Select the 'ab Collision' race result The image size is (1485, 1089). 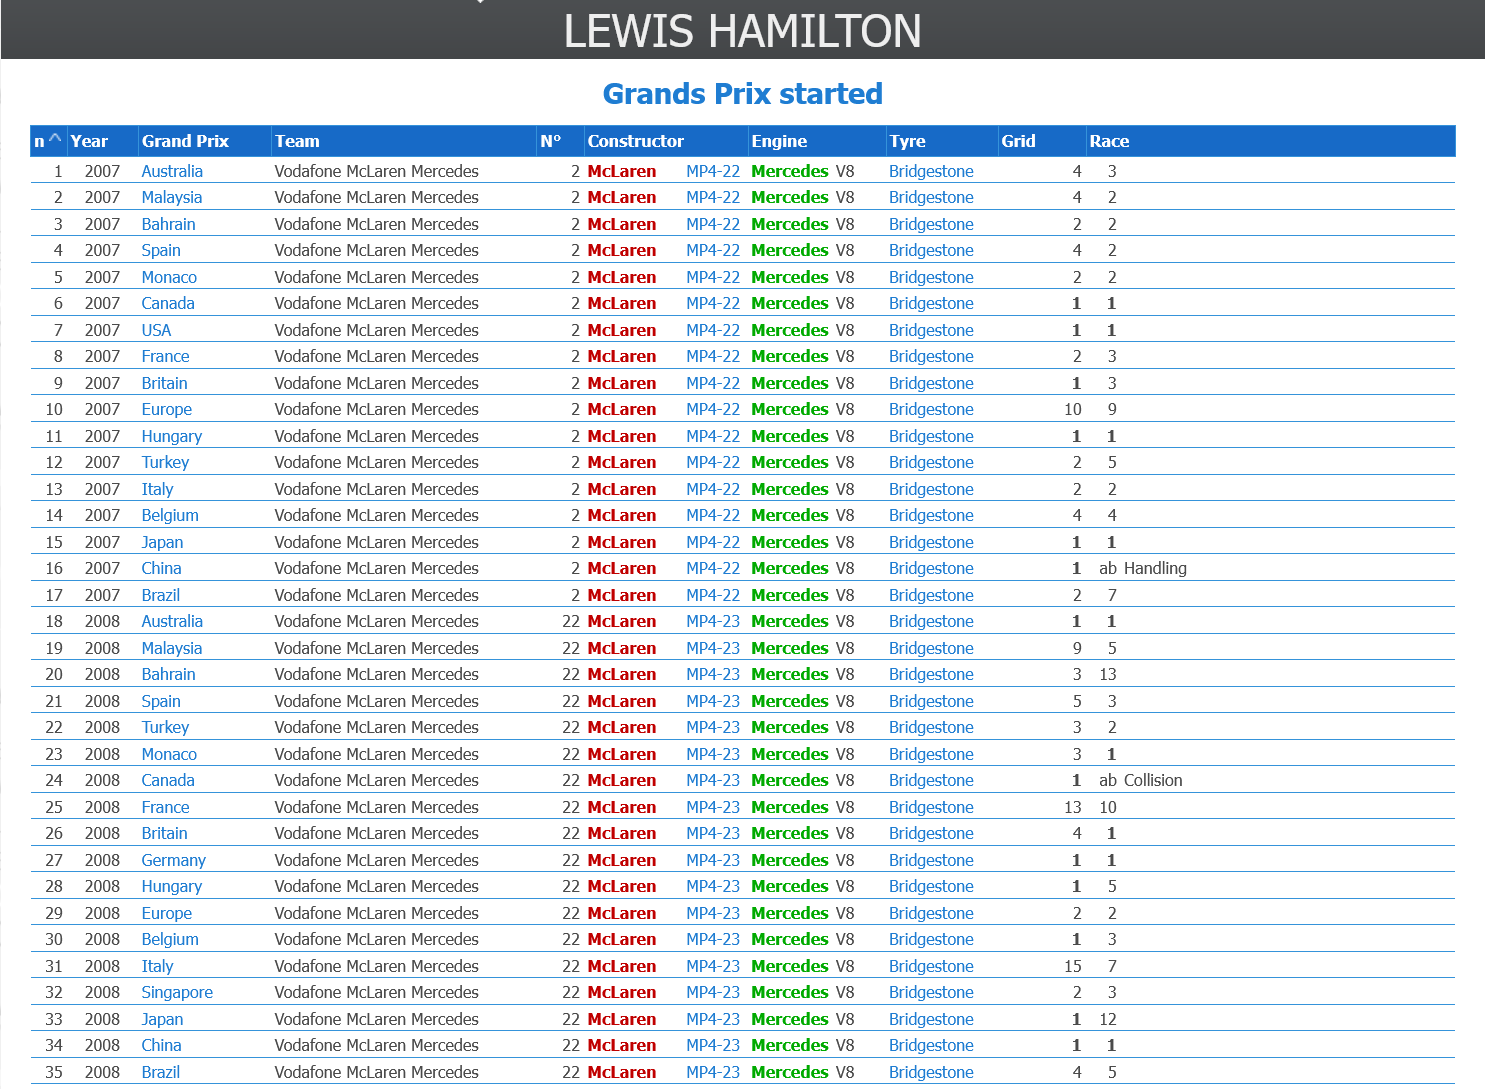[1141, 780]
